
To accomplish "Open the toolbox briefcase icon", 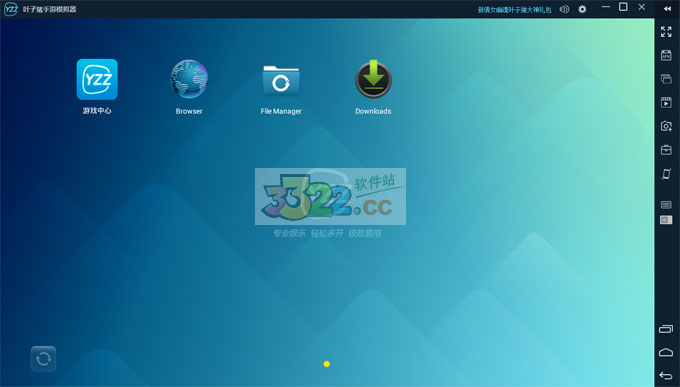I will pyautogui.click(x=666, y=150).
